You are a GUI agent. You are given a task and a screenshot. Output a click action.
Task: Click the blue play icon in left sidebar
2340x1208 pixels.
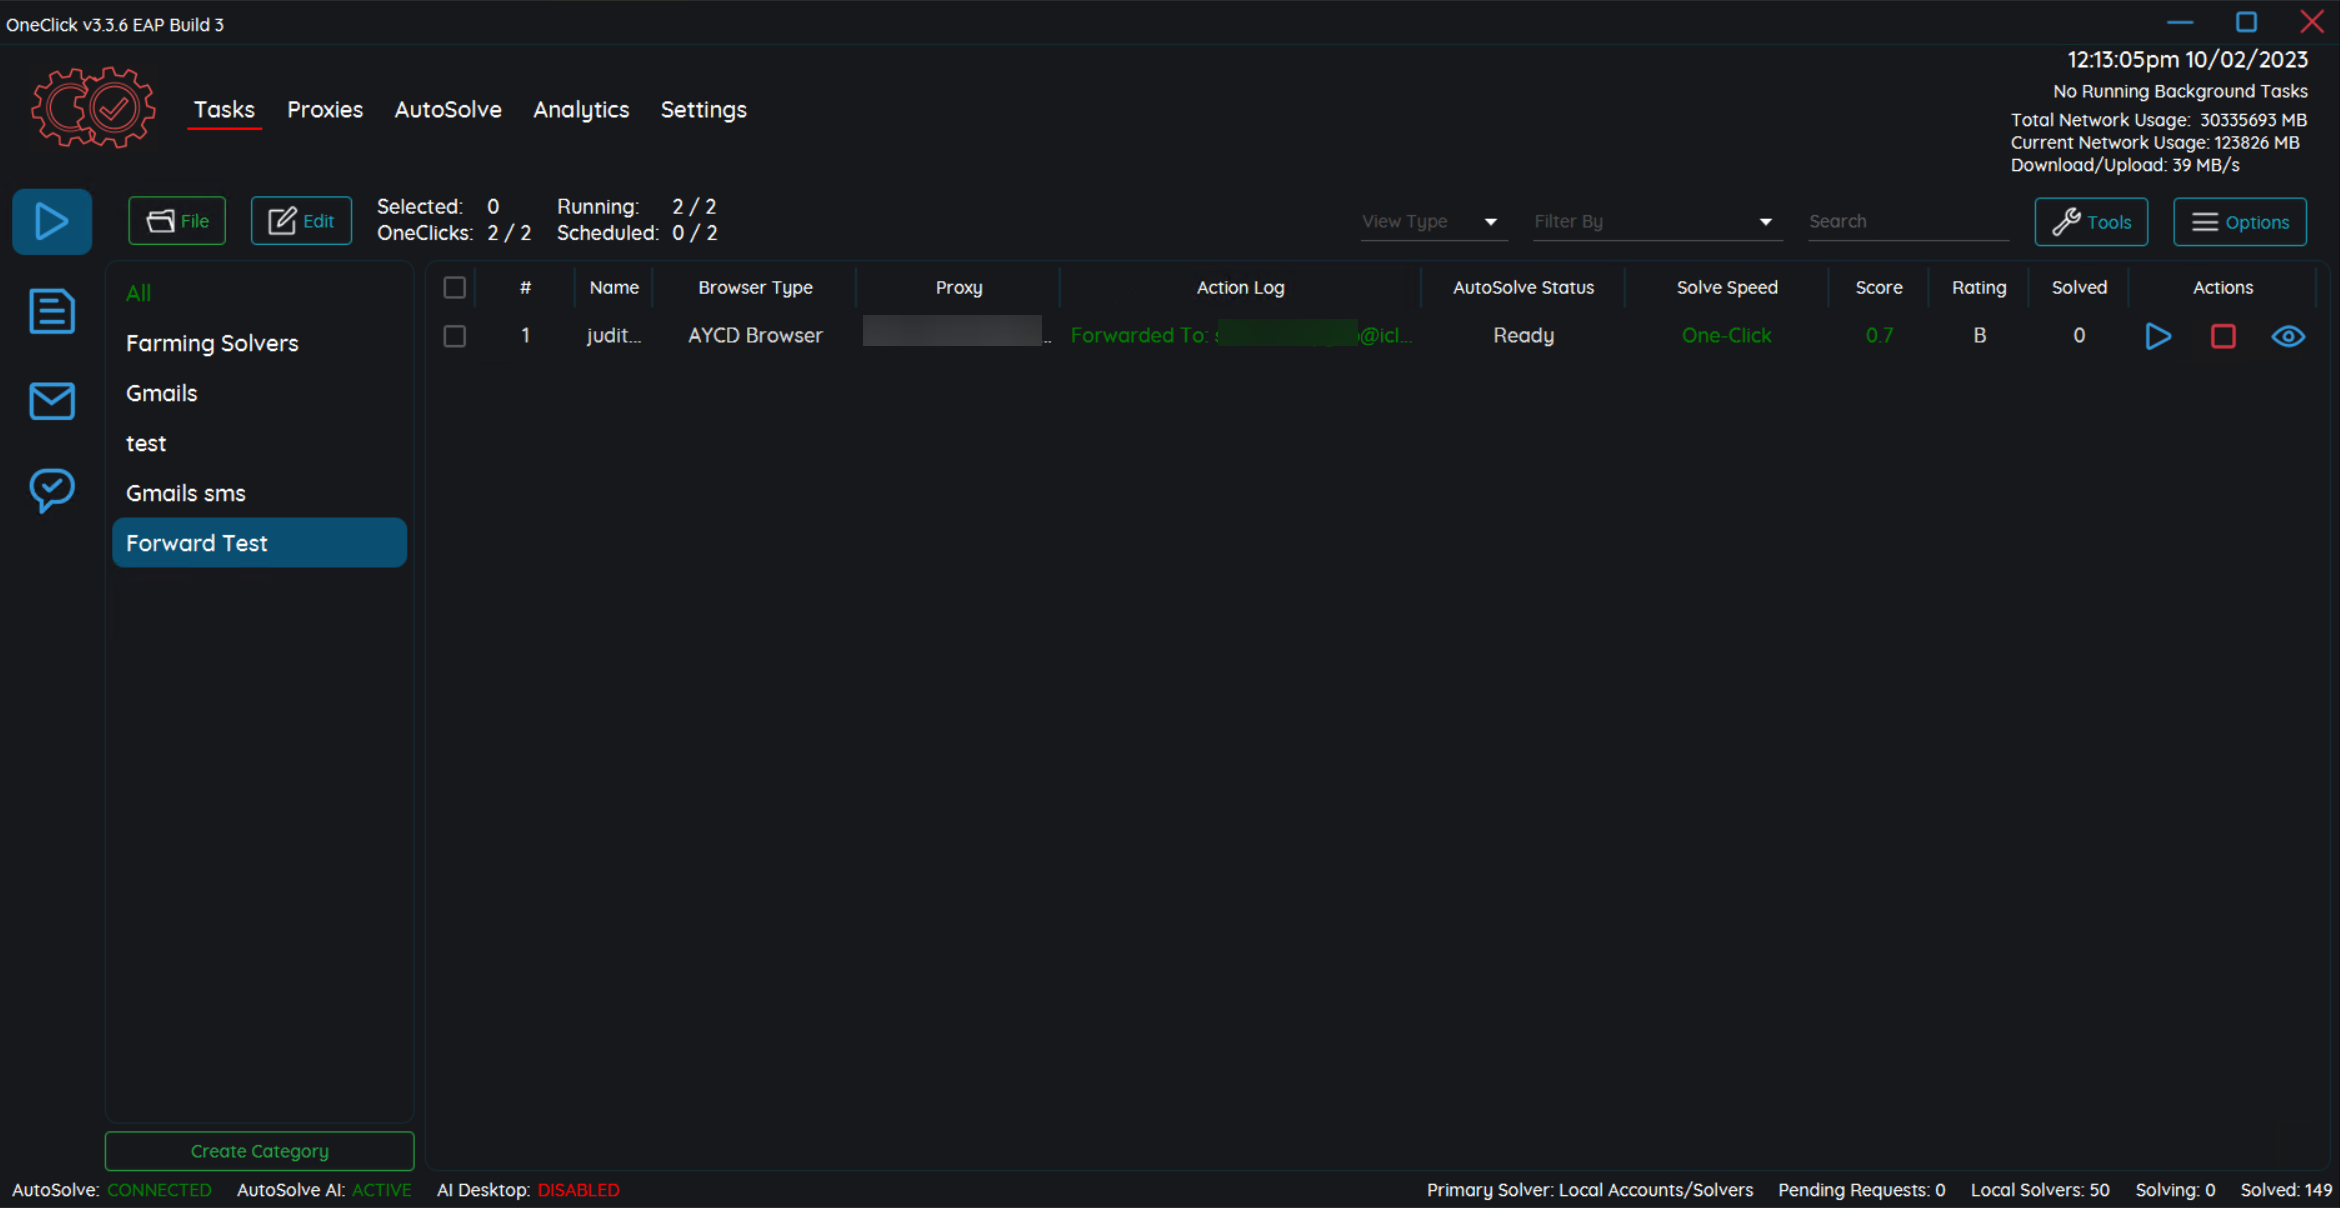[x=52, y=221]
